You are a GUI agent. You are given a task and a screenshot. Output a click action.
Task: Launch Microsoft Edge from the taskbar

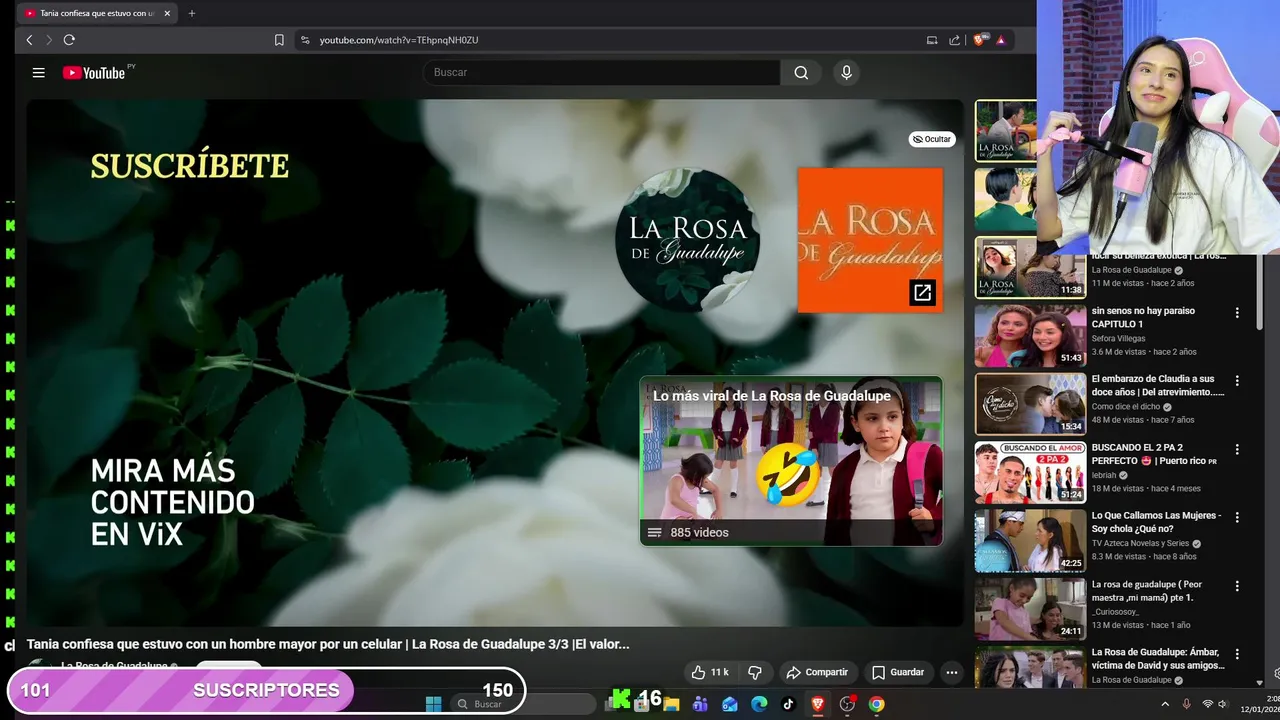point(759,704)
